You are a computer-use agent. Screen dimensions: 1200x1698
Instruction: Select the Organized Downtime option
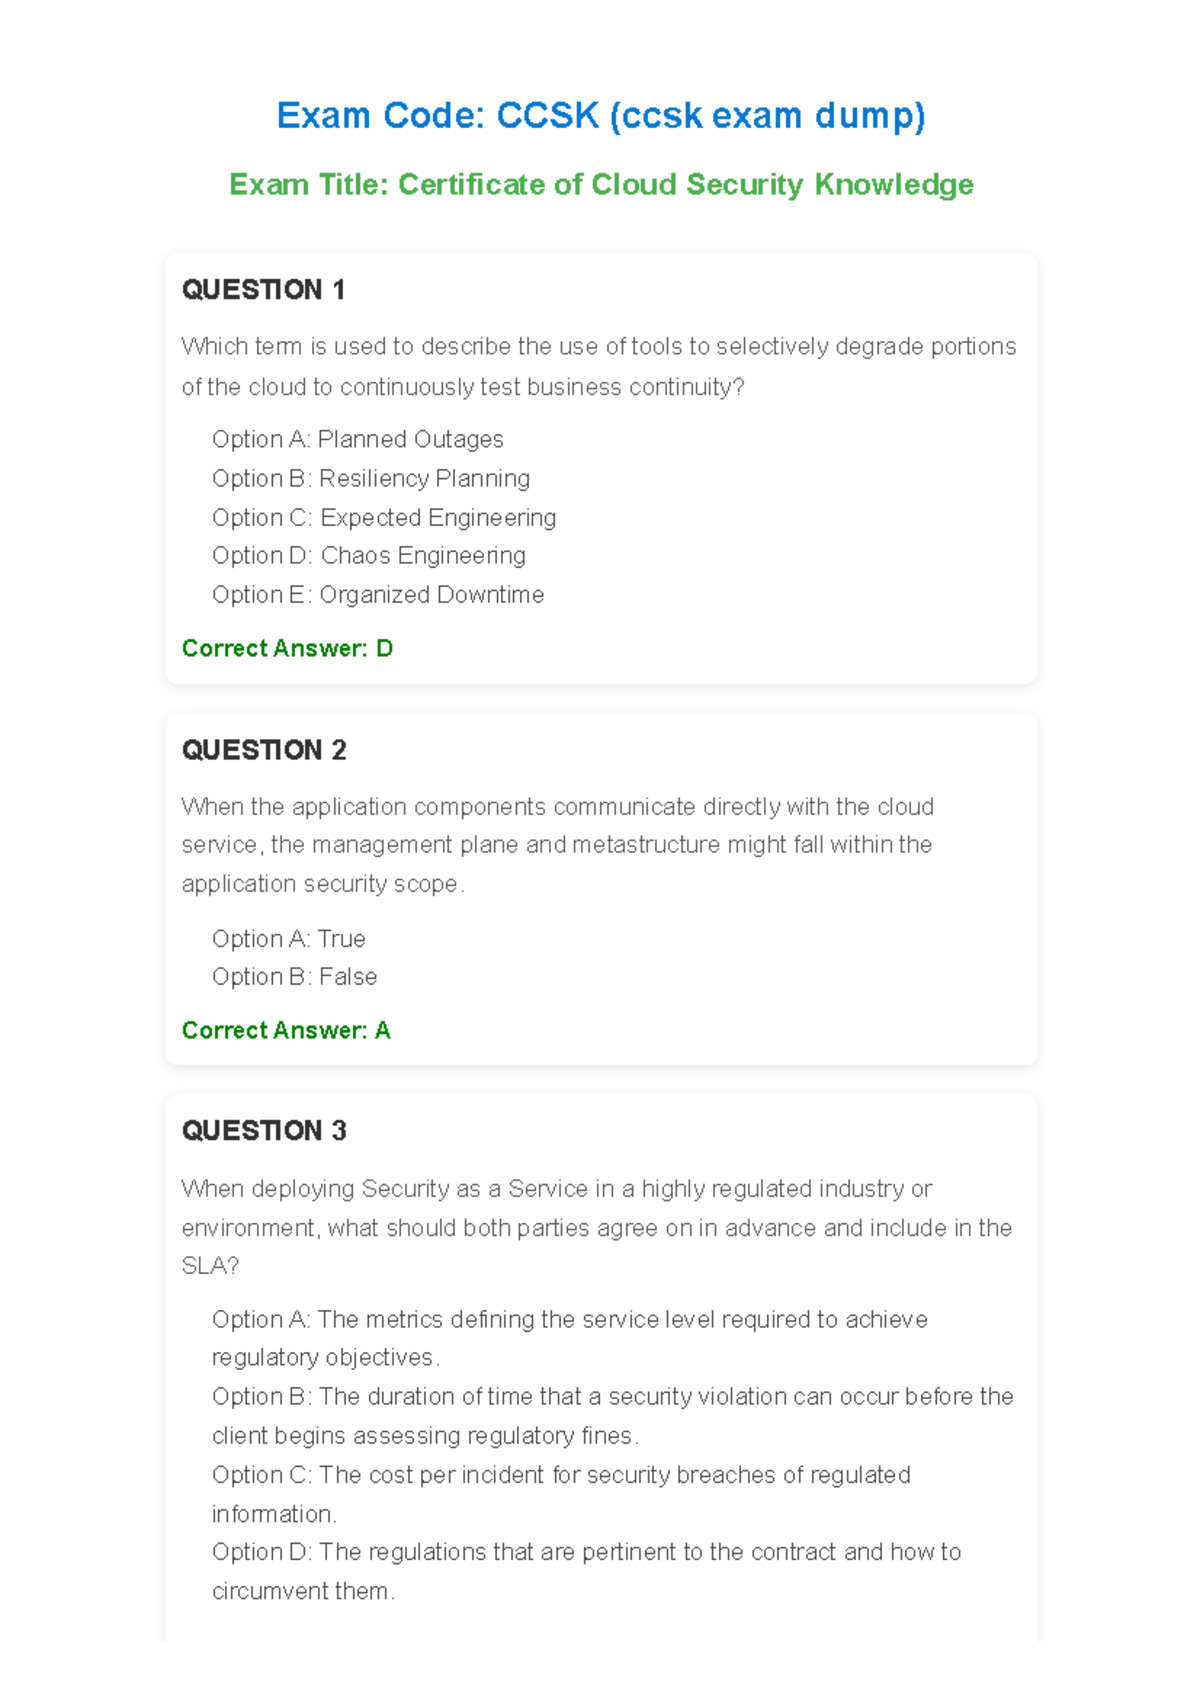pos(377,595)
